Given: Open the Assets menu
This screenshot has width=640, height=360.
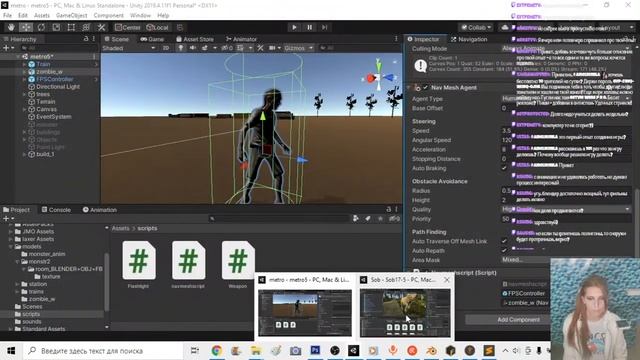Looking at the screenshot, I should [x=42, y=16].
